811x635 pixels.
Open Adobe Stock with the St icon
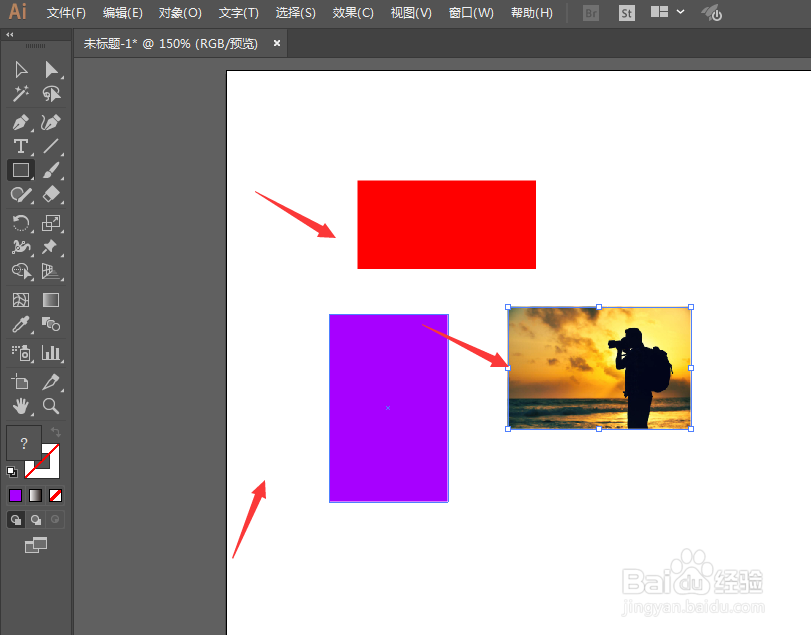(626, 13)
